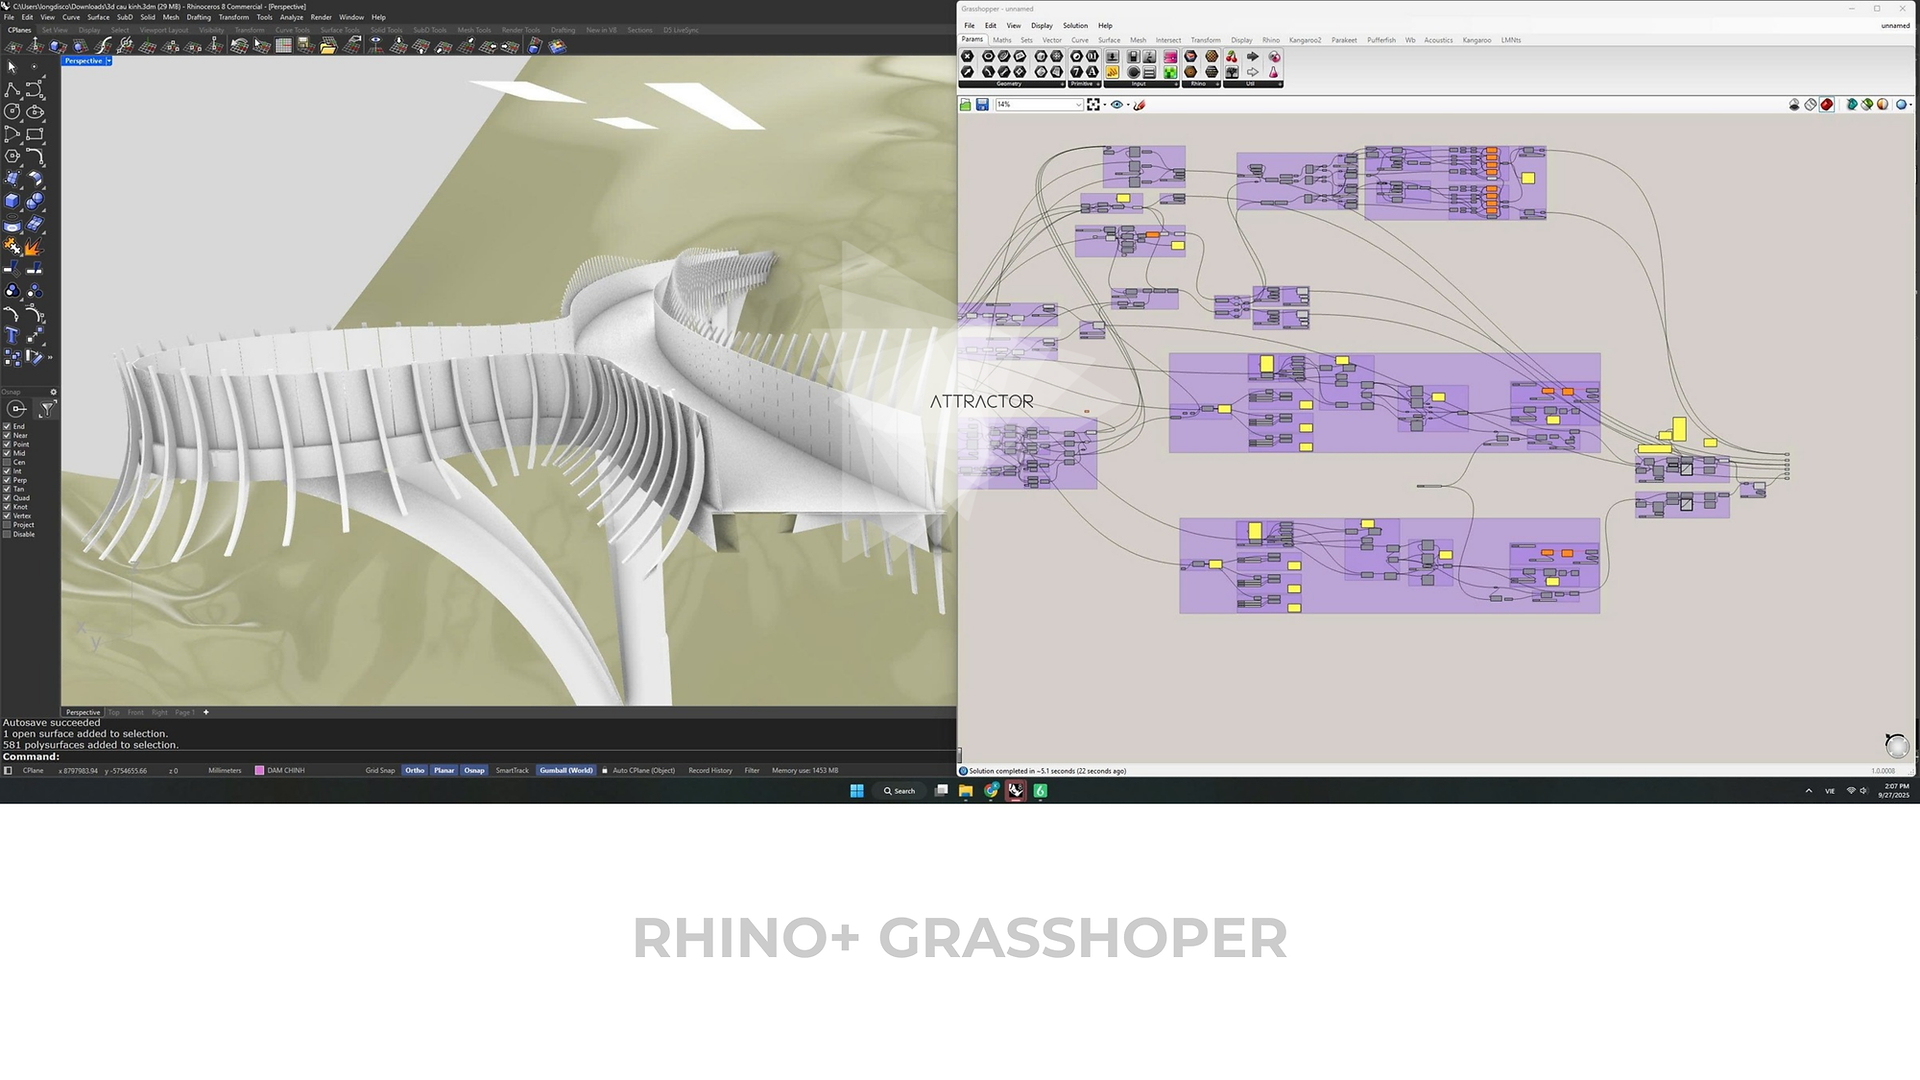
Task: Click the pink flask icon in Util group
Action: point(1273,72)
